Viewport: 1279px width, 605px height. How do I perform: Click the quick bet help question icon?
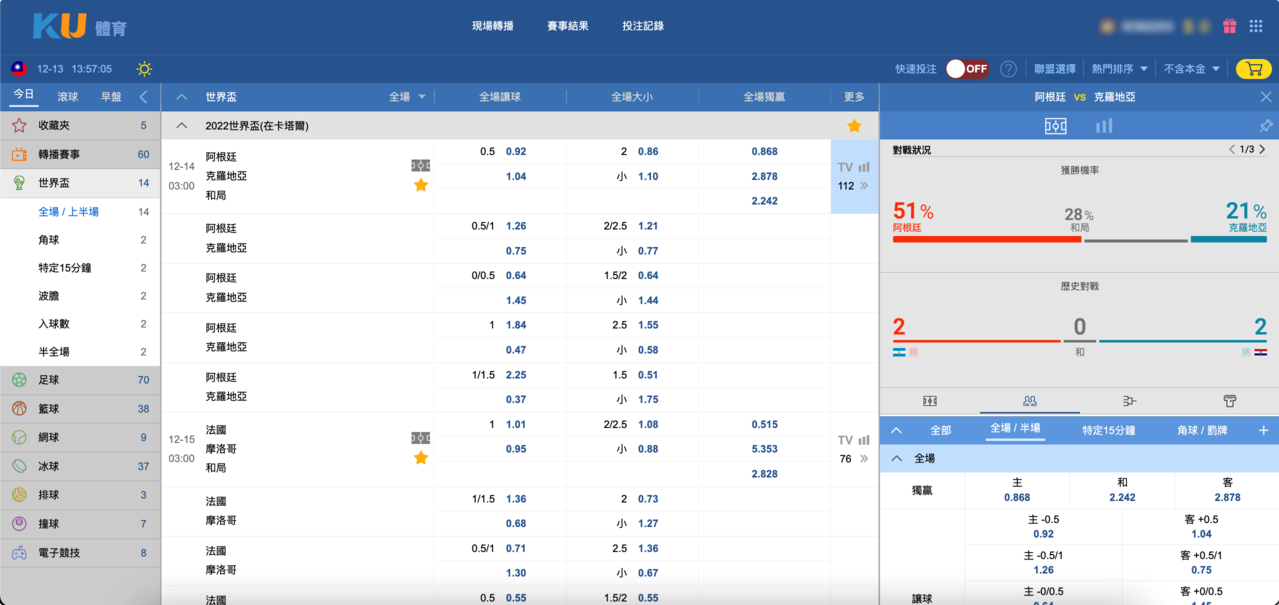pos(1008,69)
